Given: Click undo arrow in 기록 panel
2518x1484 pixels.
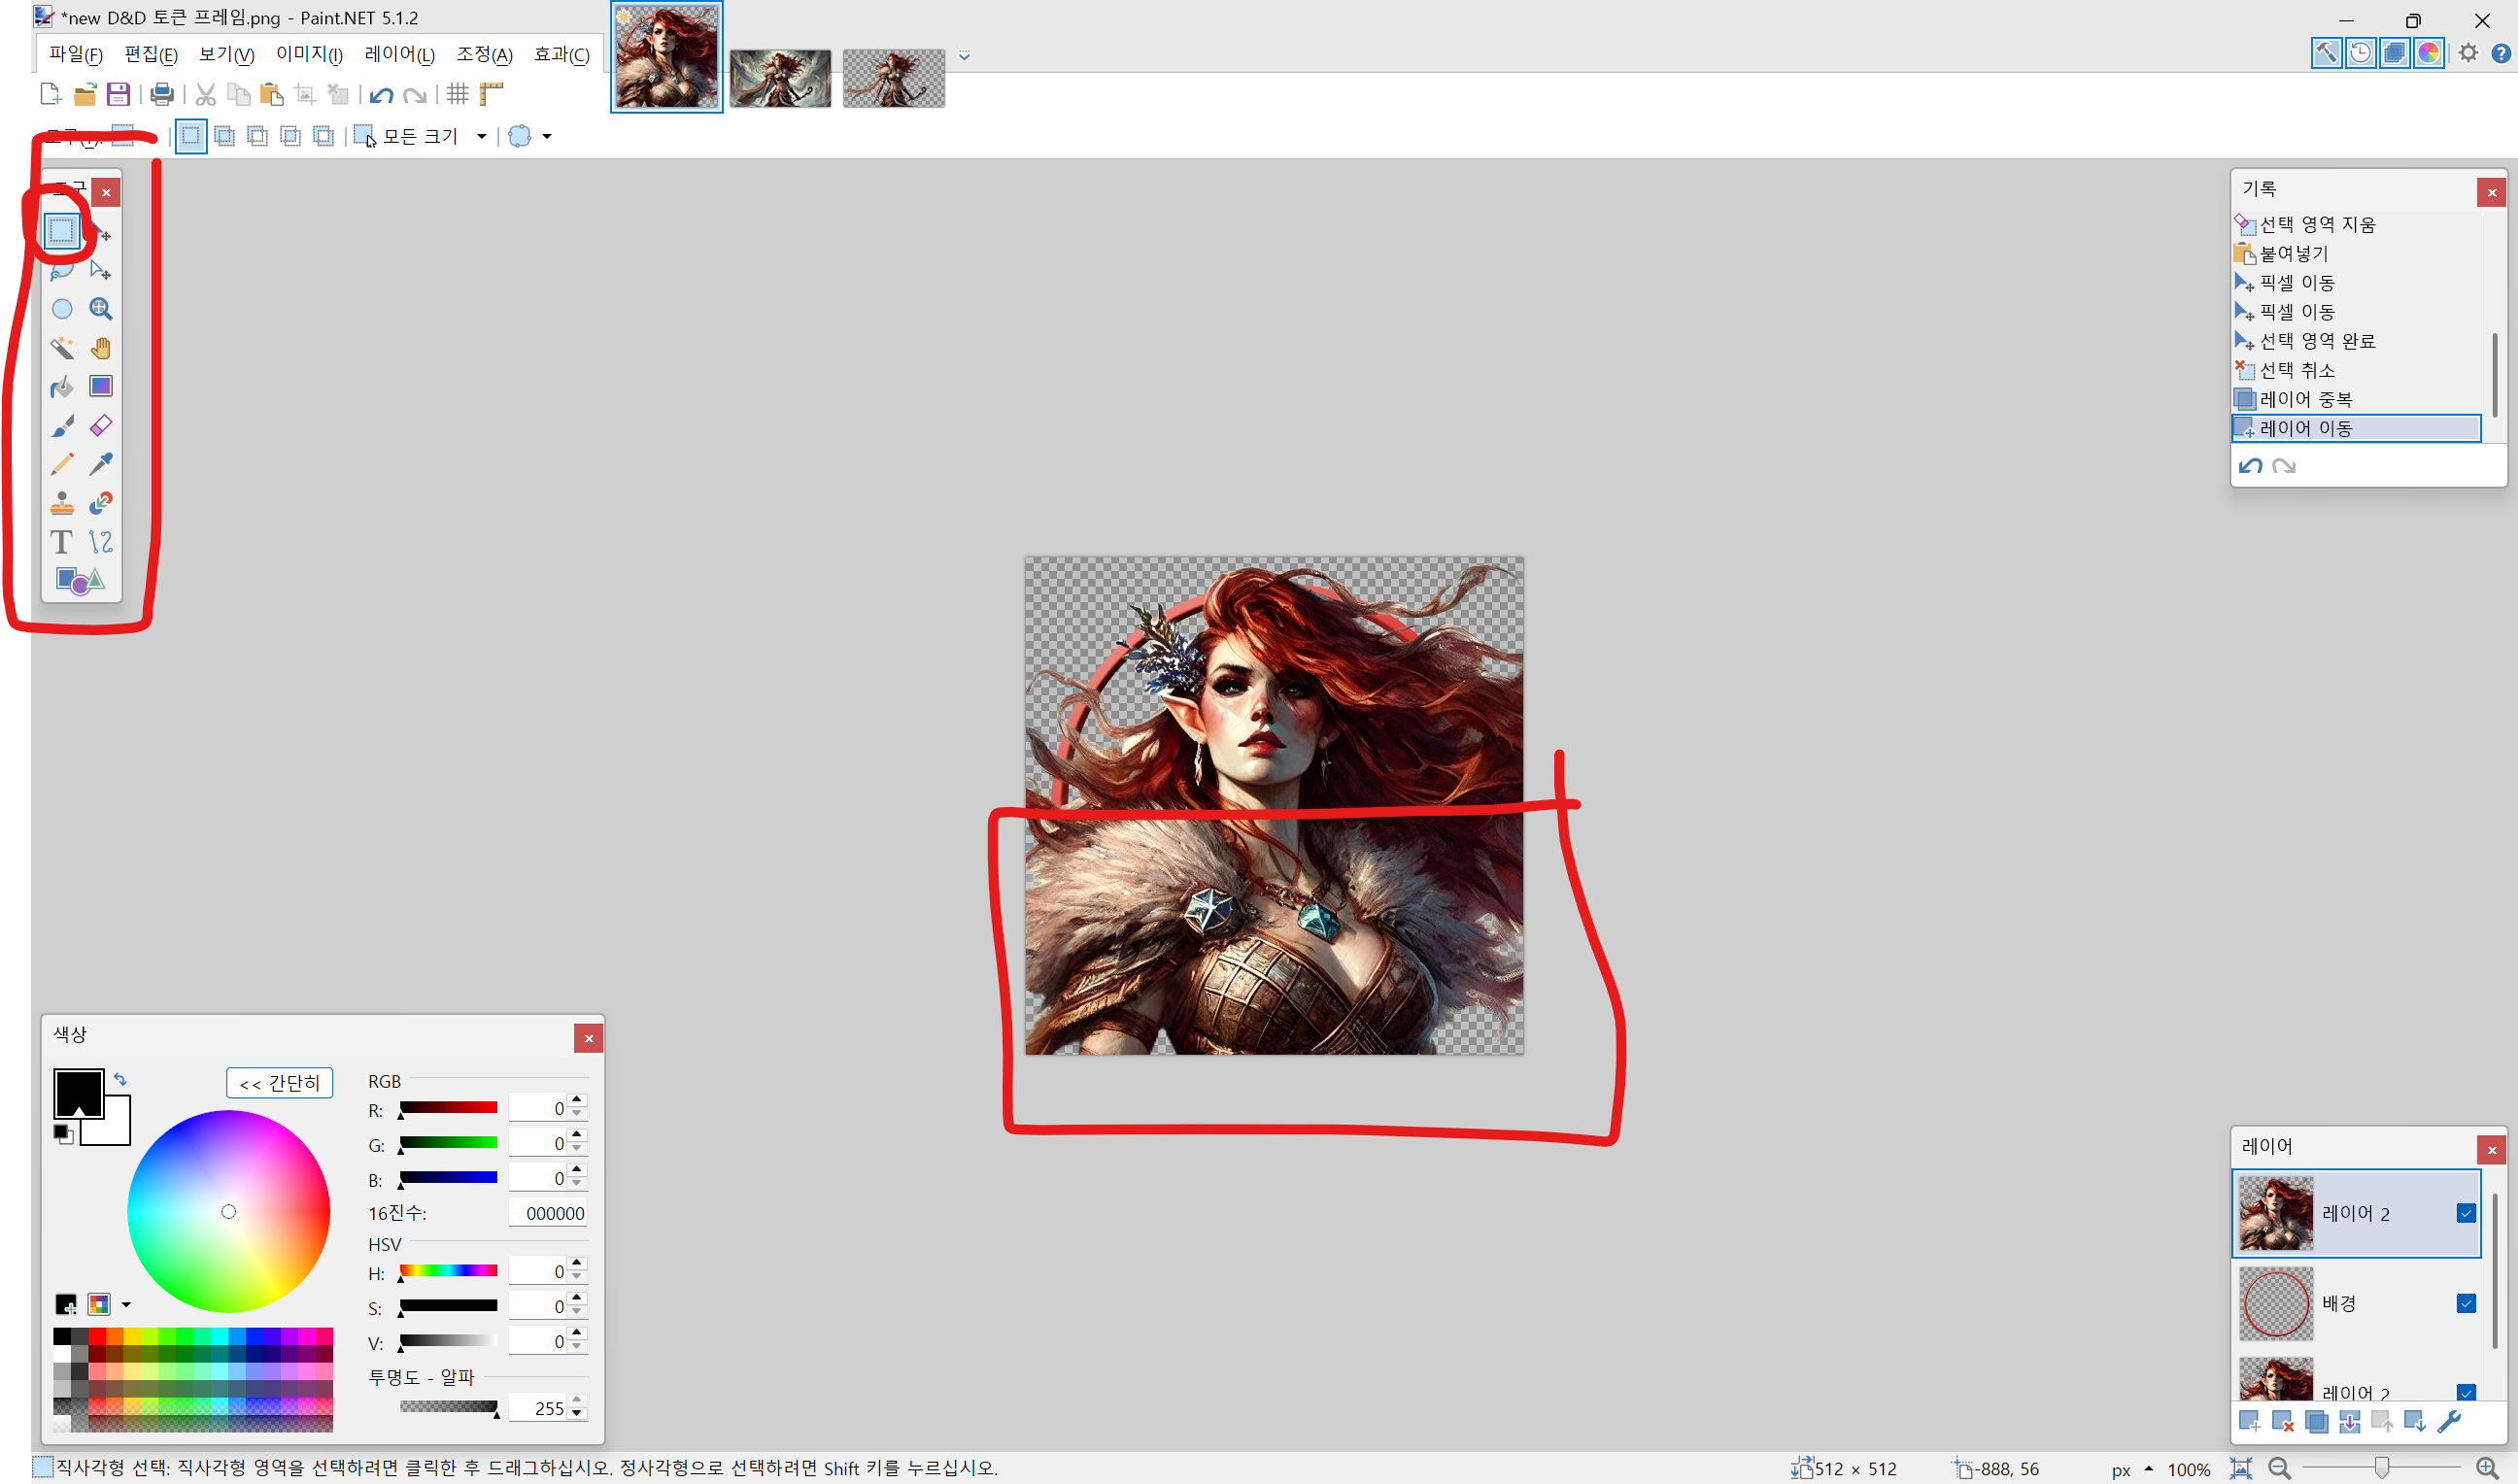Looking at the screenshot, I should point(2250,466).
